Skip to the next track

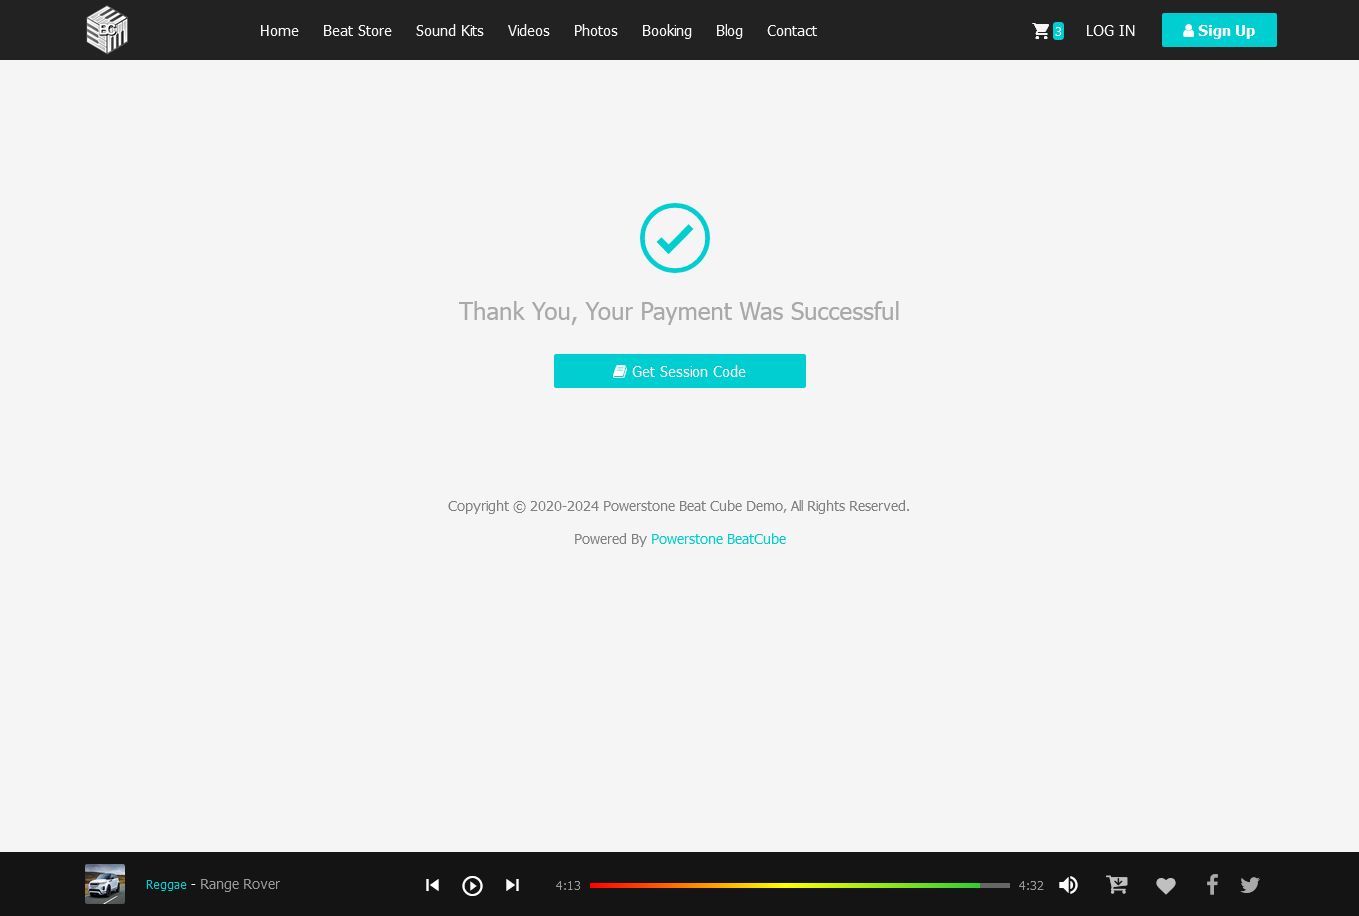pyautogui.click(x=512, y=885)
